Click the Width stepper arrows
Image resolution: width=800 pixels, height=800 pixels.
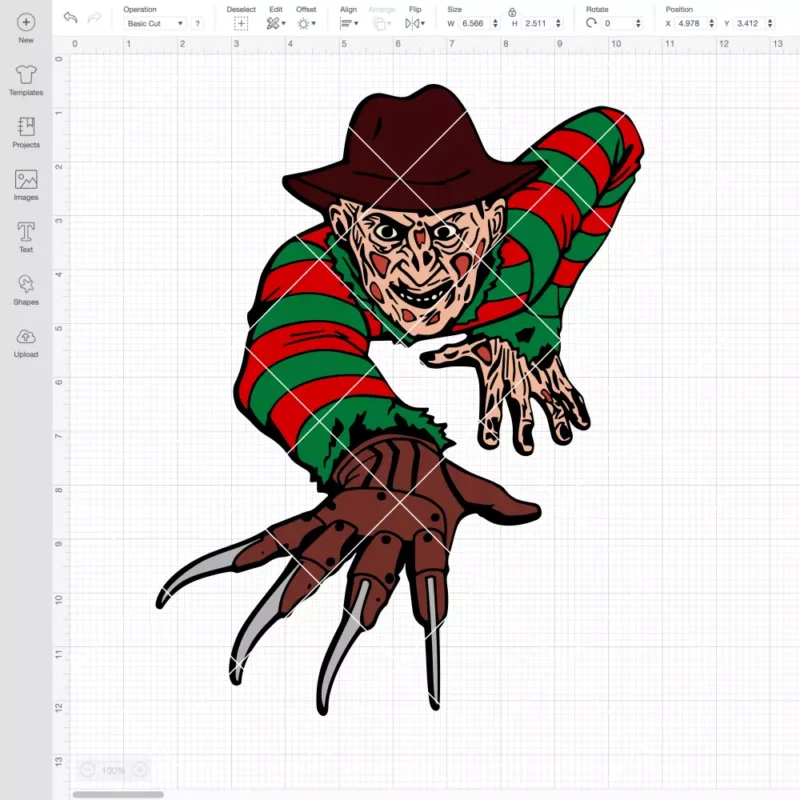pyautogui.click(x=495, y=23)
